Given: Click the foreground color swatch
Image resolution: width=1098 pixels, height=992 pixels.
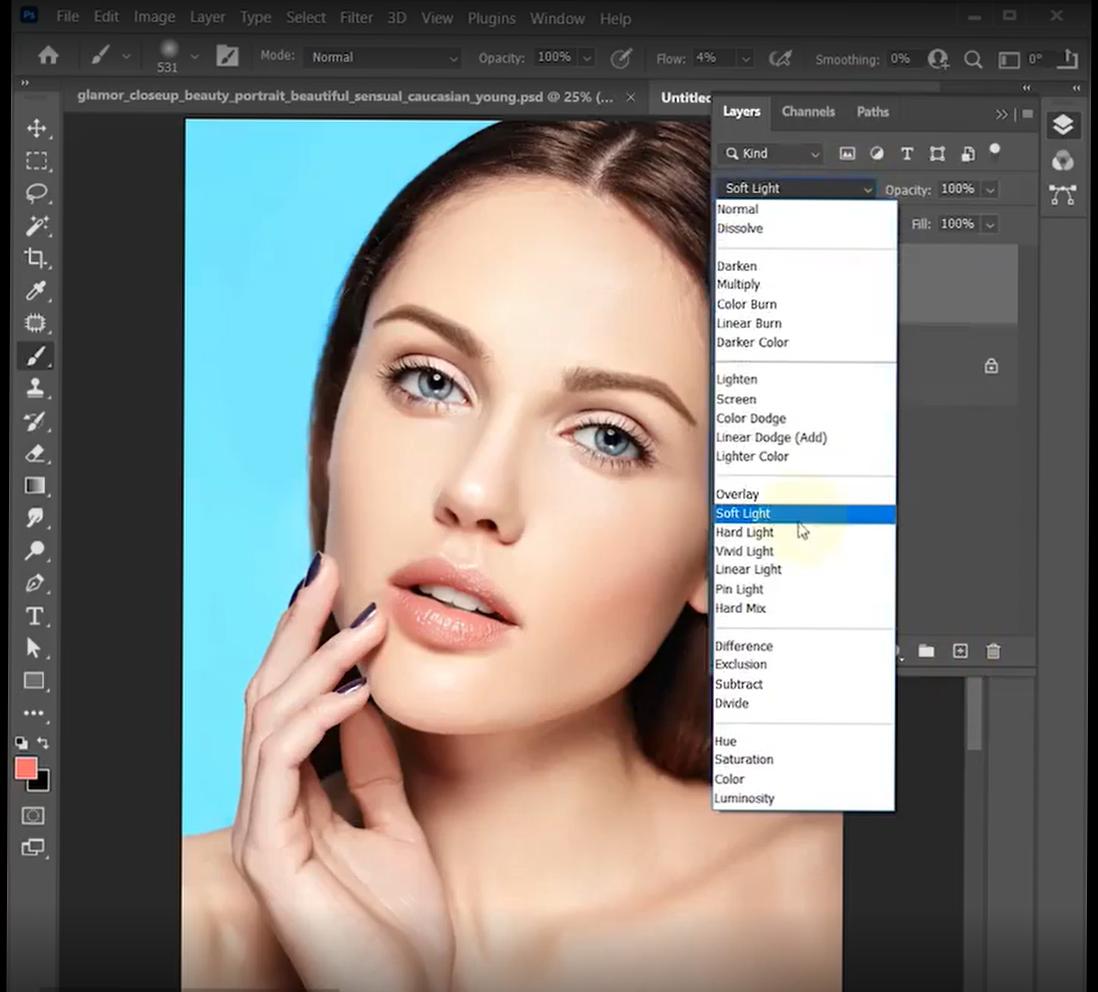Looking at the screenshot, I should 26,768.
